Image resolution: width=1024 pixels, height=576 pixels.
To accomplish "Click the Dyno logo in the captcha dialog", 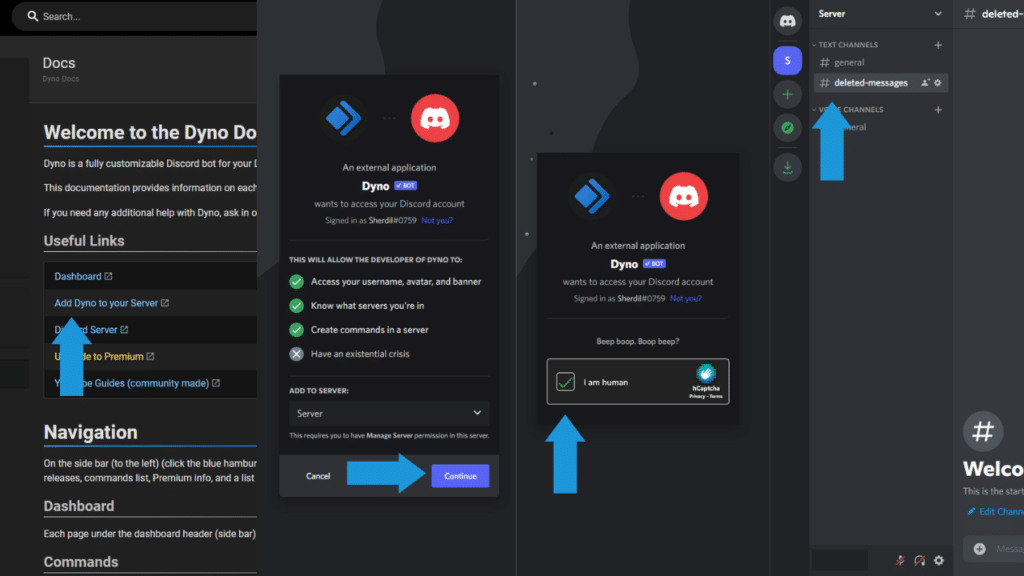I will click(x=592, y=196).
